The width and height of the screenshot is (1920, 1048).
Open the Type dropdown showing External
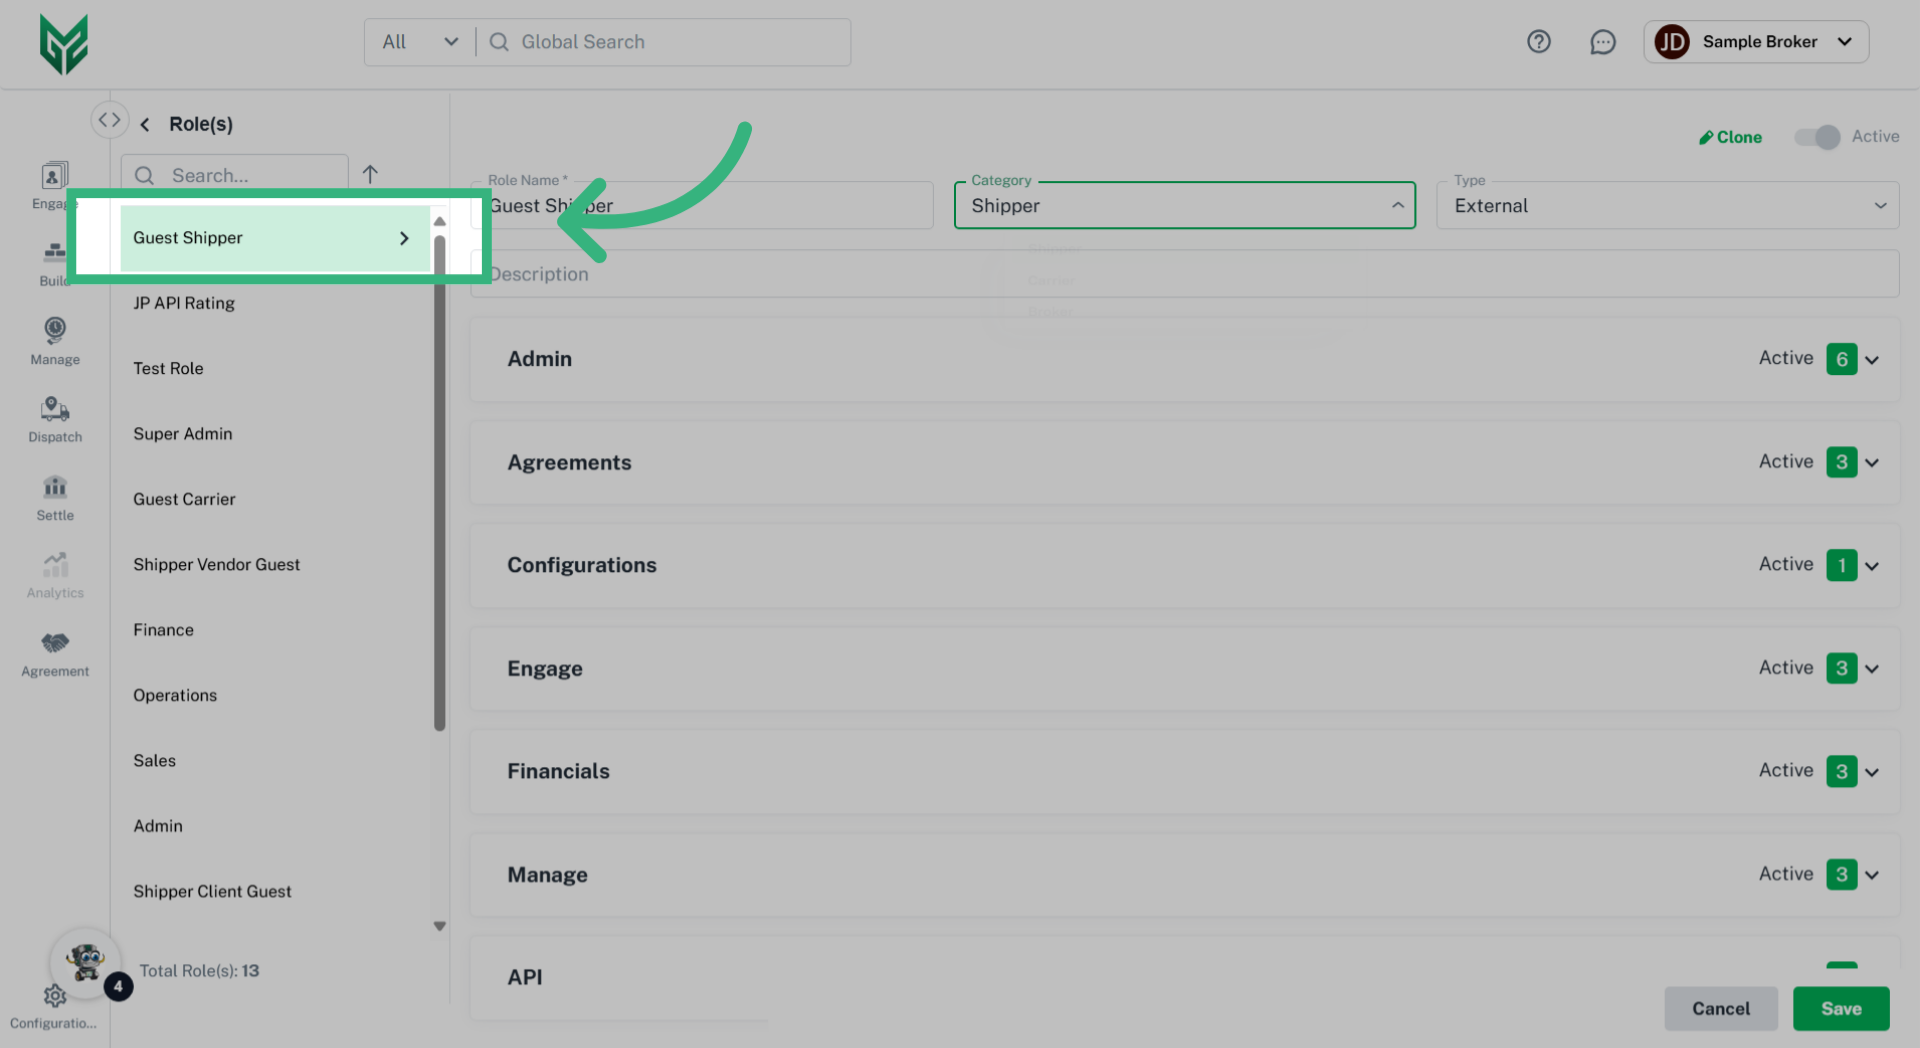coord(1667,206)
